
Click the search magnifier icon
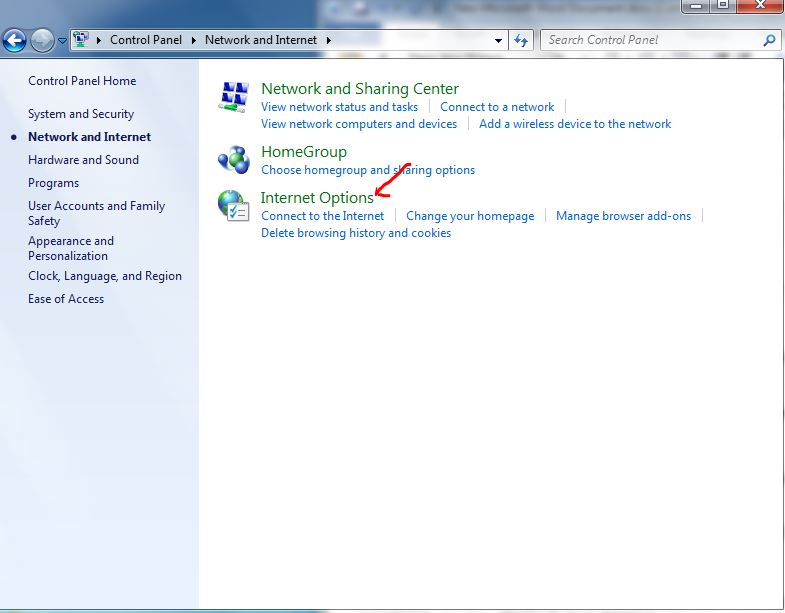(769, 41)
